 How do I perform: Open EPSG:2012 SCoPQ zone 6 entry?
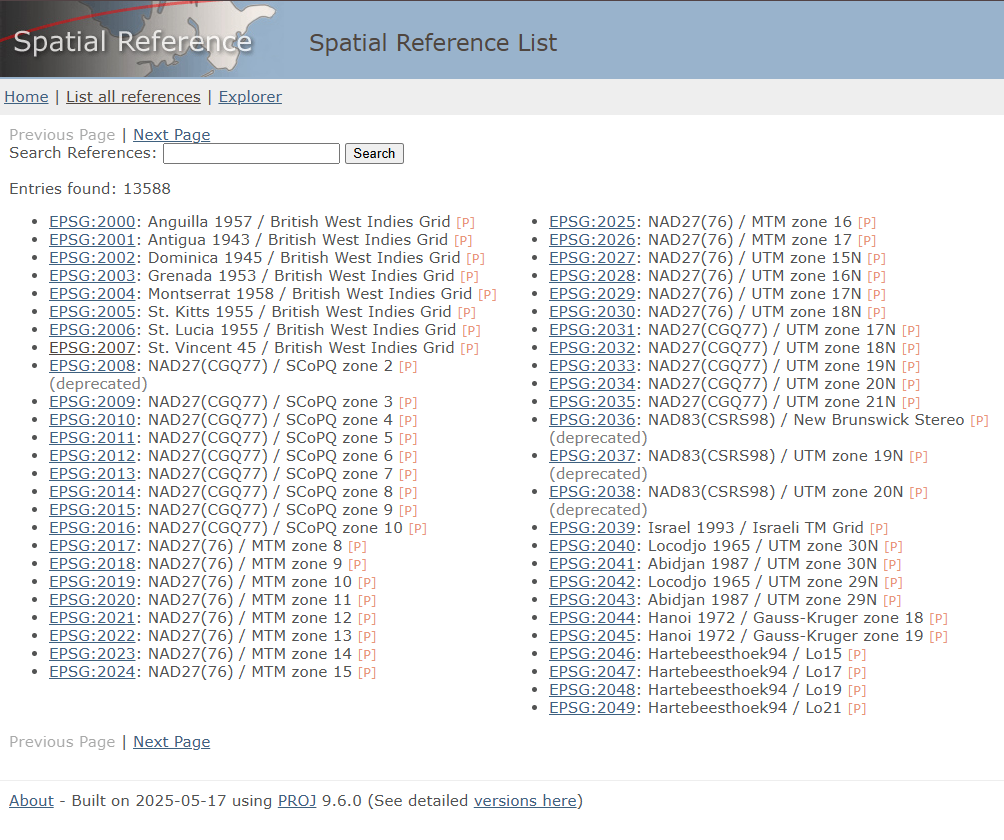click(x=92, y=456)
